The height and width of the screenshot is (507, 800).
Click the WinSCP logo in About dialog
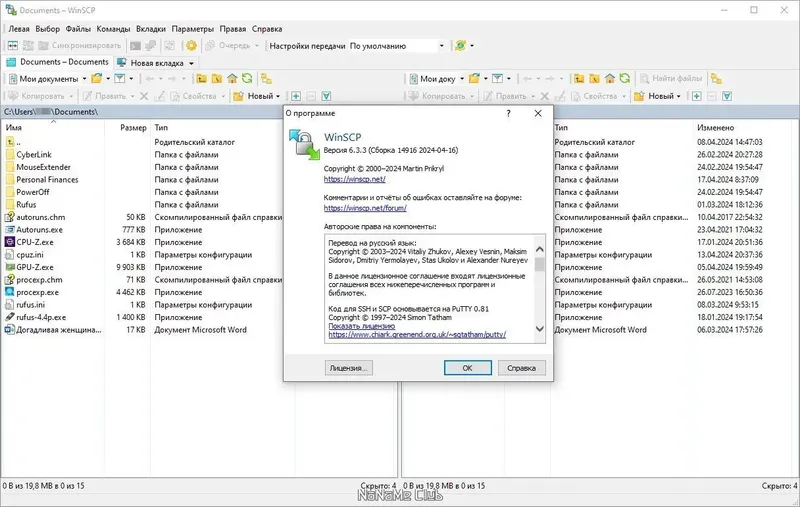coord(304,144)
